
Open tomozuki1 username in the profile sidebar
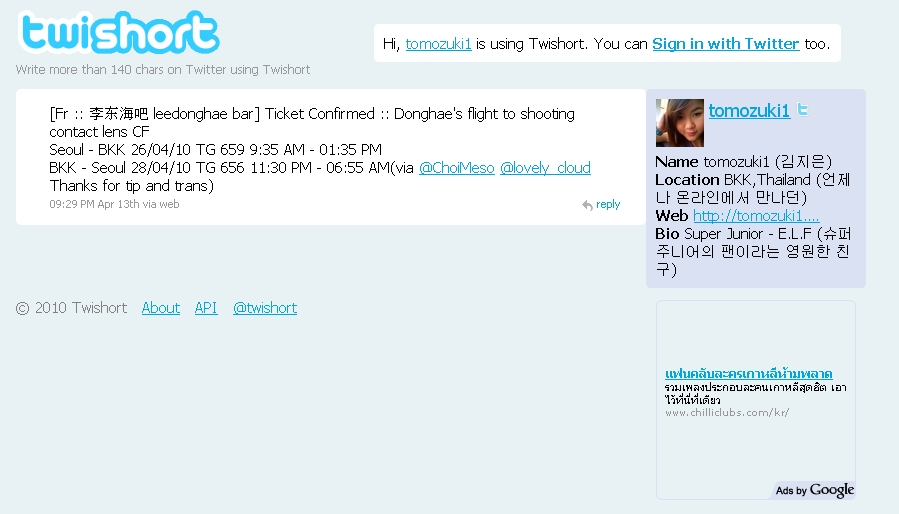tap(749, 111)
